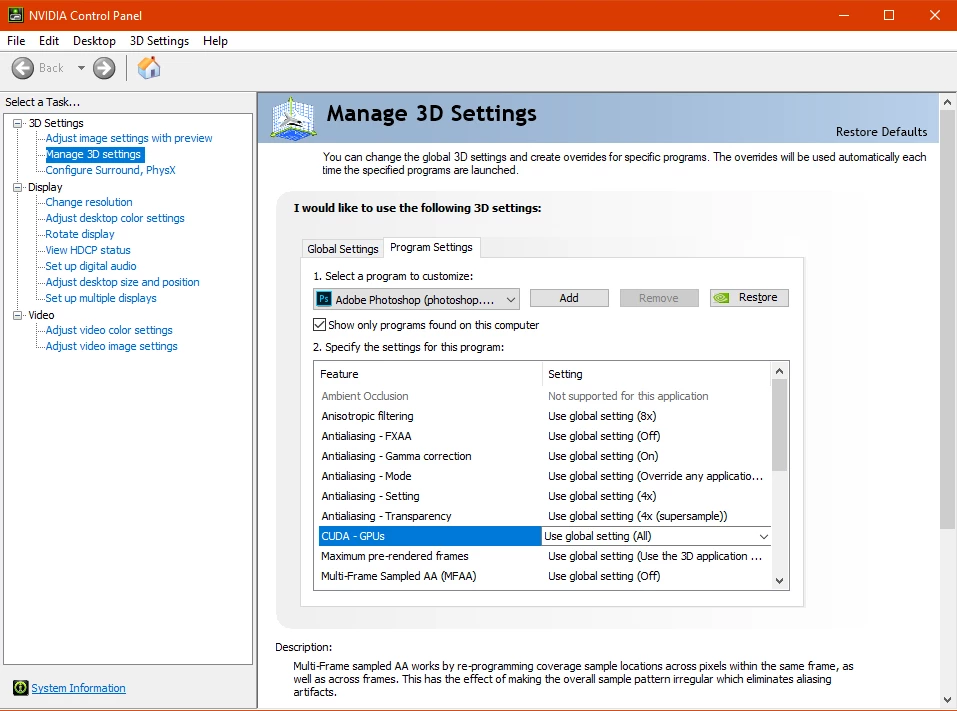The height and width of the screenshot is (711, 957).
Task: Click Use global setting (8x) value
Action: [602, 416]
